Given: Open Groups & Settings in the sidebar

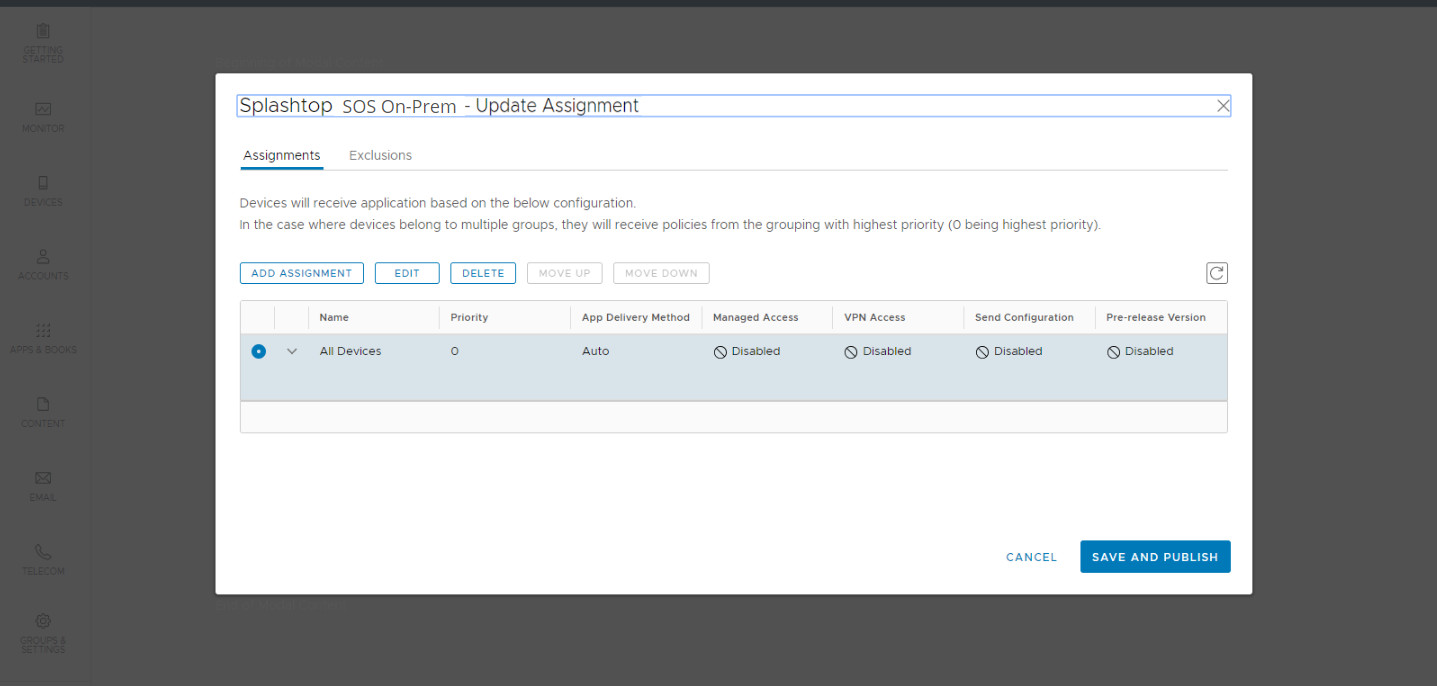Looking at the screenshot, I should click(x=43, y=633).
